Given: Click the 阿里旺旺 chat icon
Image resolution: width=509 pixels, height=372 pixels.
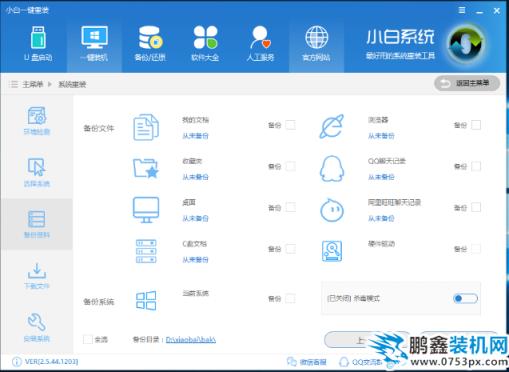Looking at the screenshot, I should [x=332, y=210].
